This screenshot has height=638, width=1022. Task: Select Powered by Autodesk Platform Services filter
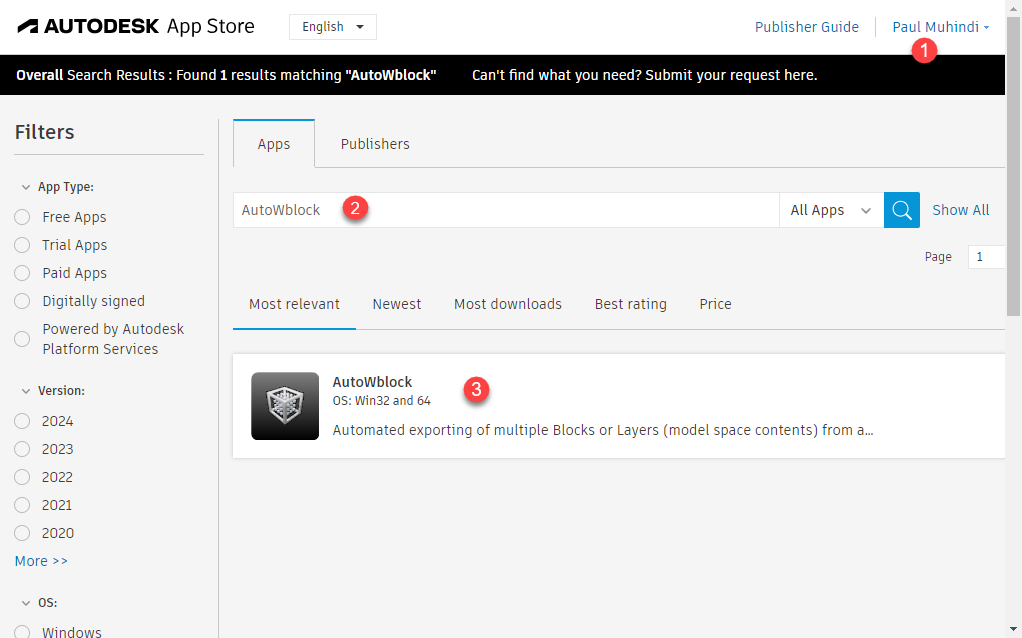(x=22, y=339)
